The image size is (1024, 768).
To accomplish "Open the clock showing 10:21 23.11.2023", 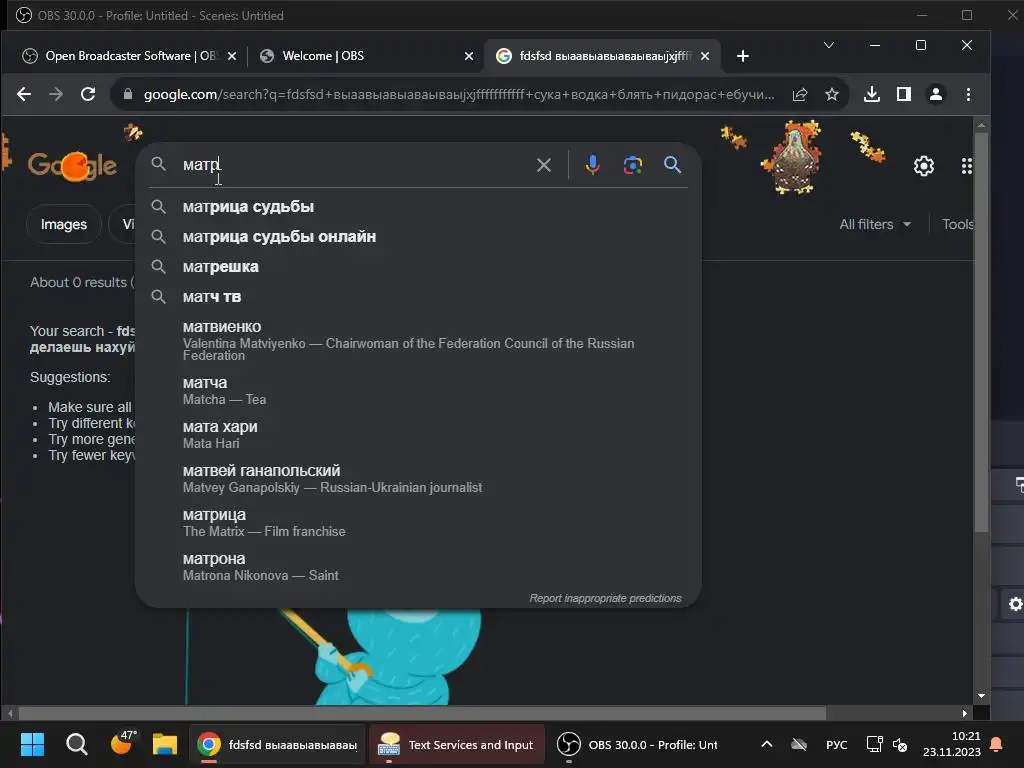I will pyautogui.click(x=952, y=744).
